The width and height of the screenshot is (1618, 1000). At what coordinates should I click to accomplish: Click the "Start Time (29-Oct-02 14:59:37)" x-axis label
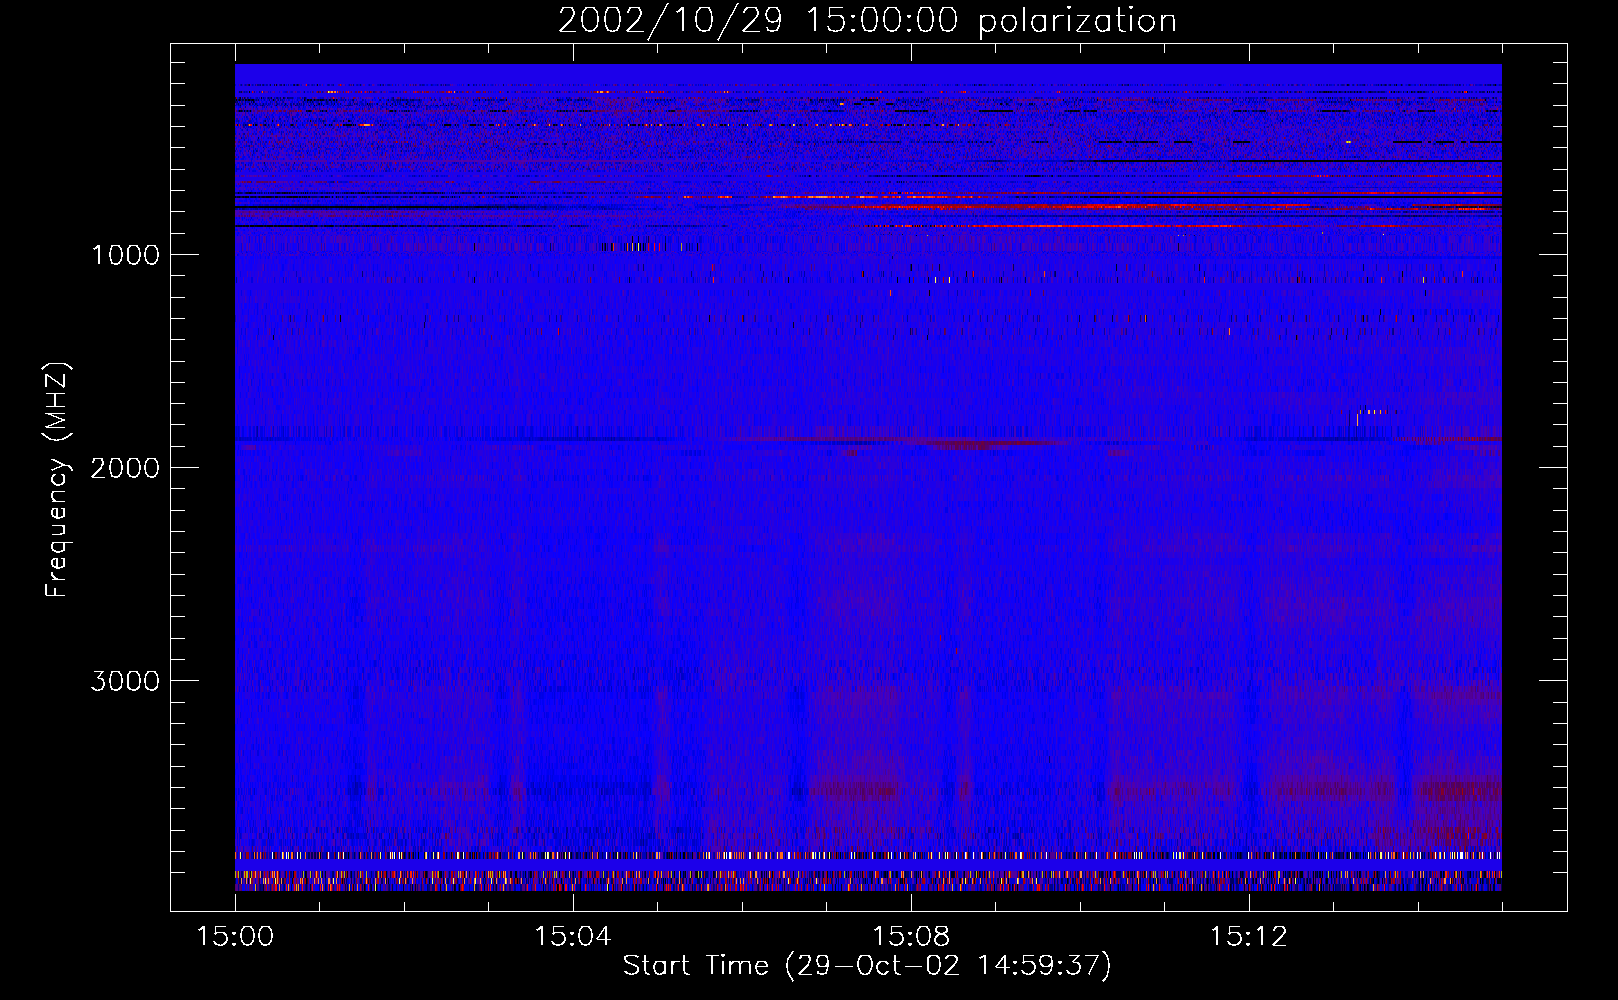[867, 966]
